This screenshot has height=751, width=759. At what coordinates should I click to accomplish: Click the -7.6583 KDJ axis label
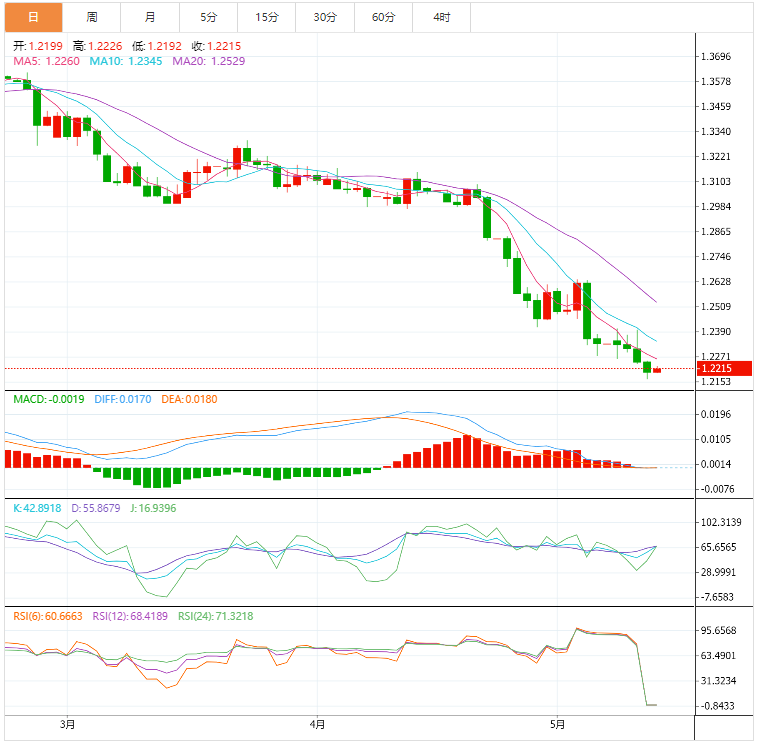tap(717, 597)
